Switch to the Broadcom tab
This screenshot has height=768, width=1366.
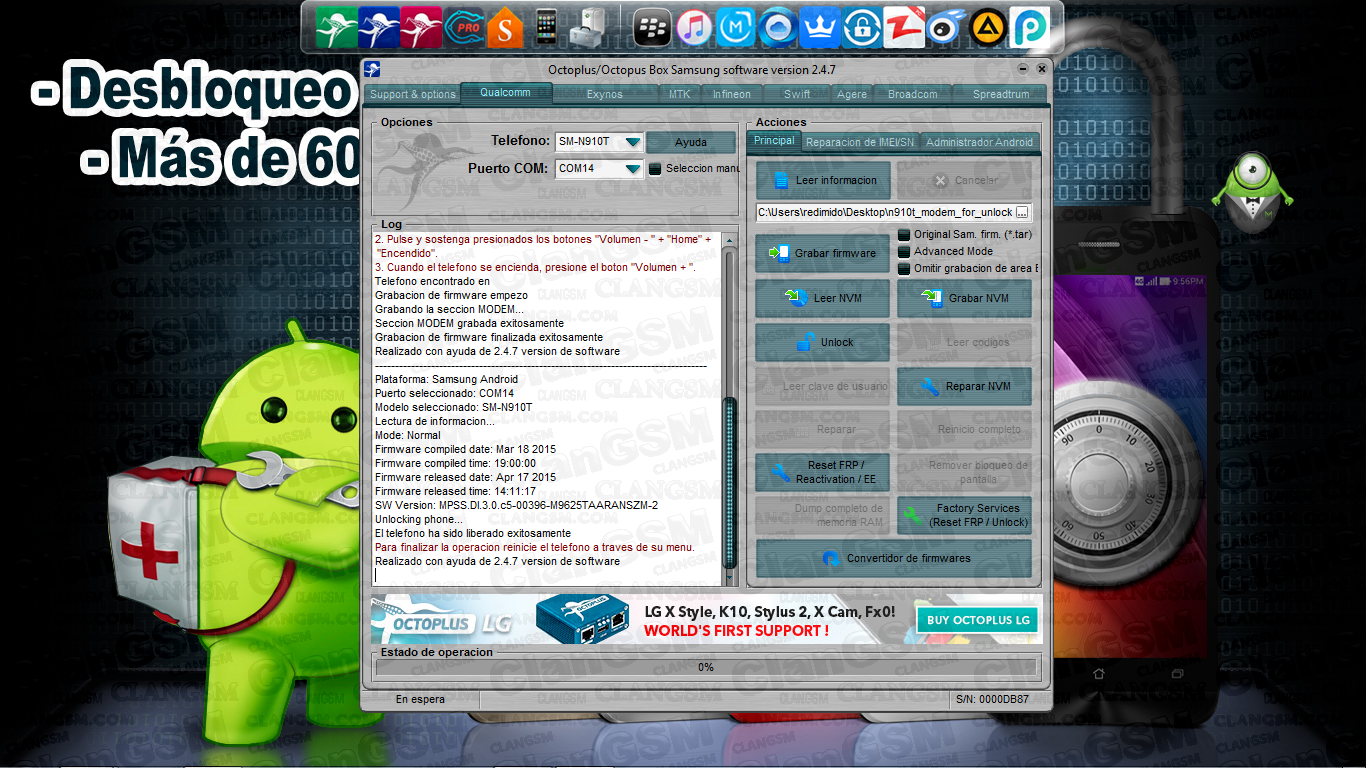(x=913, y=94)
